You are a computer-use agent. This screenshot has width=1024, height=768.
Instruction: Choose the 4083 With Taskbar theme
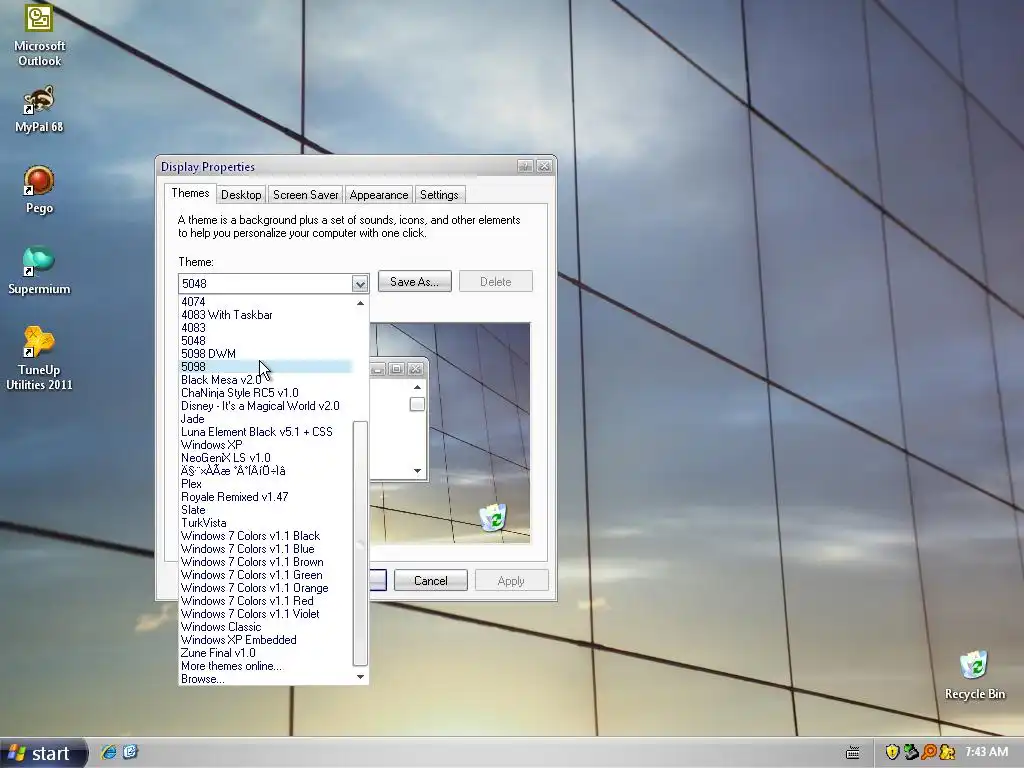click(x=266, y=315)
